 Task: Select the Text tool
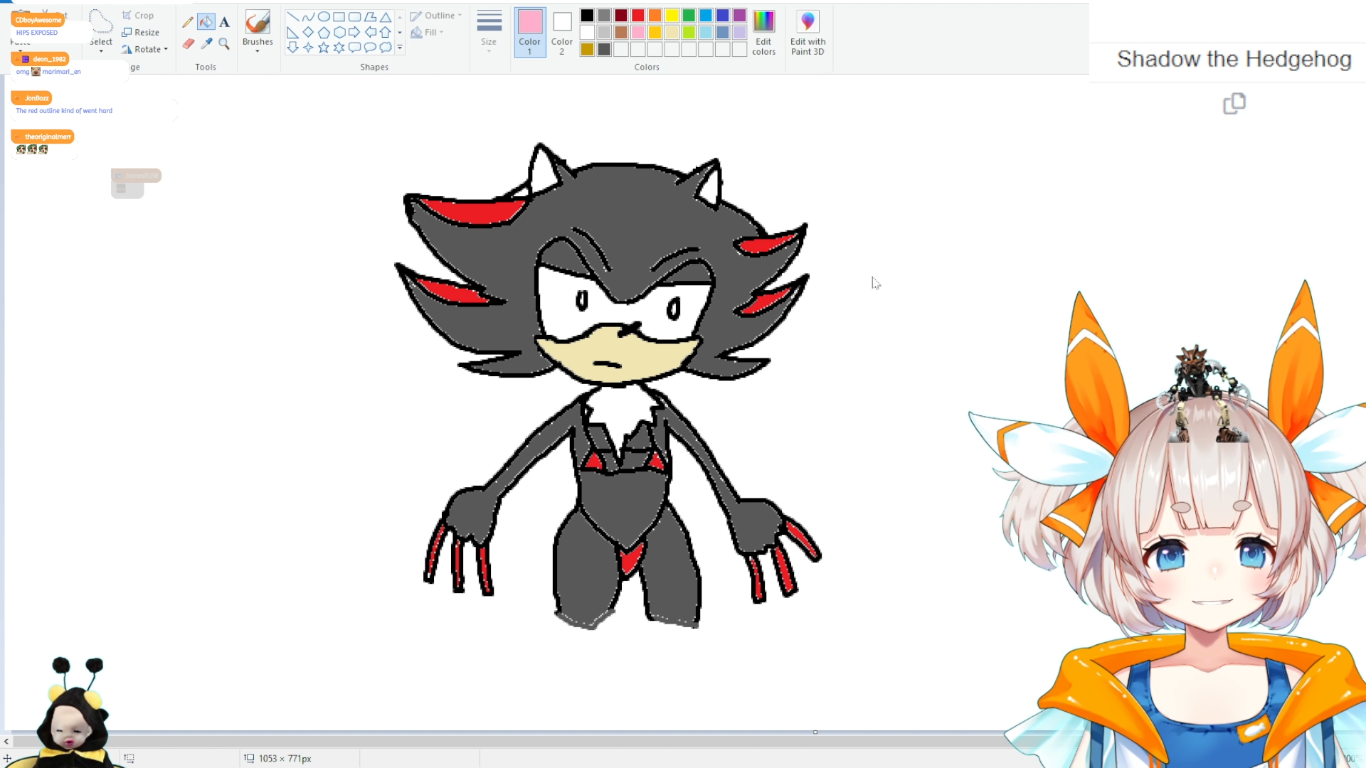[x=224, y=22]
